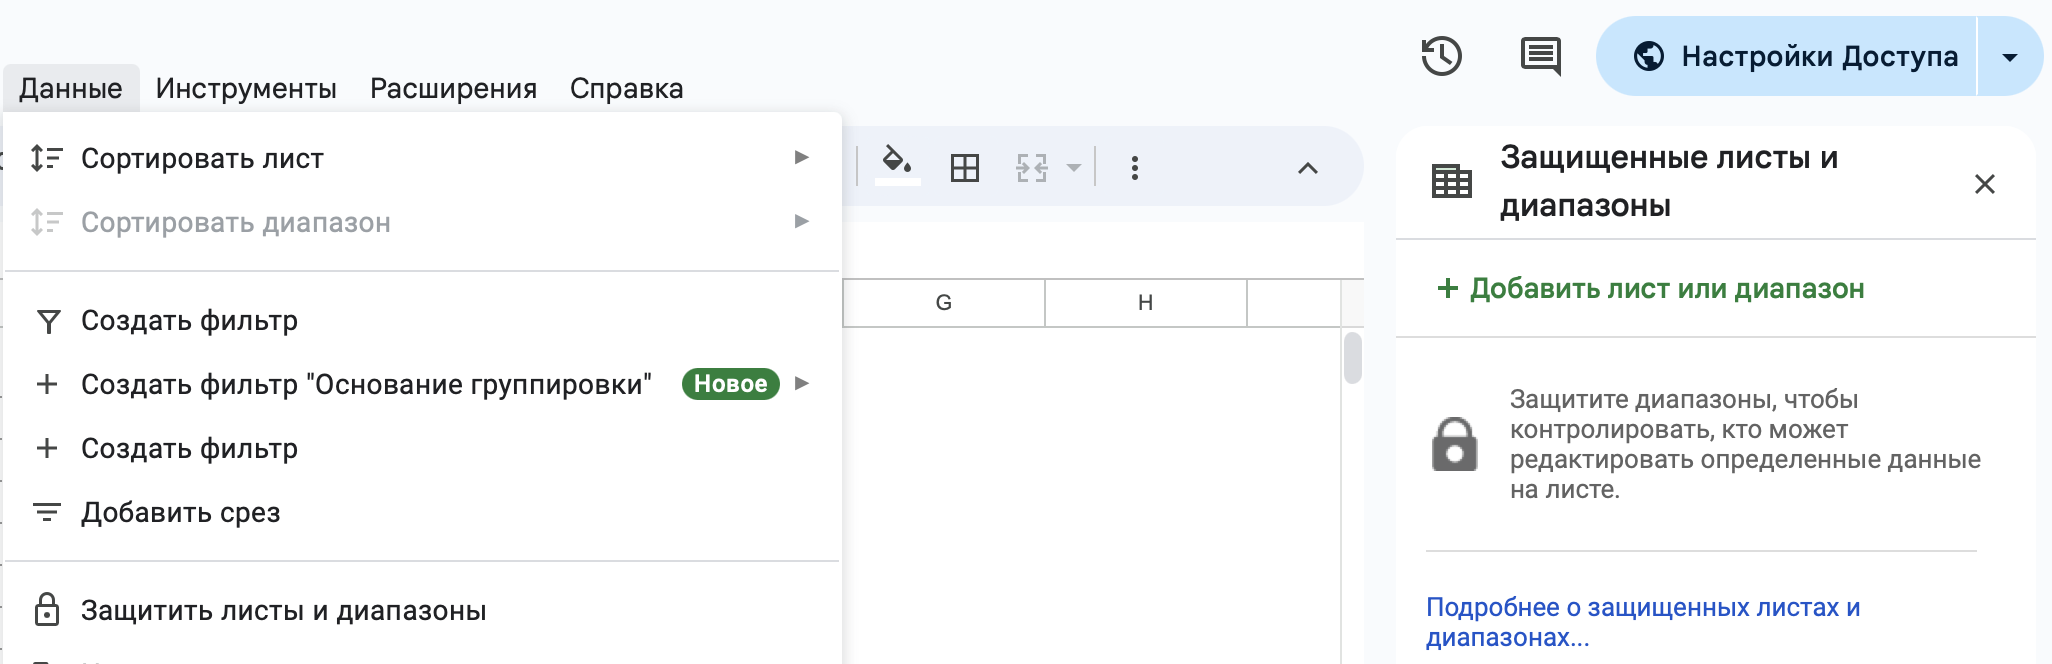Image resolution: width=2052 pixels, height=664 pixels.
Task: Click the borders grid icon
Action: [964, 168]
